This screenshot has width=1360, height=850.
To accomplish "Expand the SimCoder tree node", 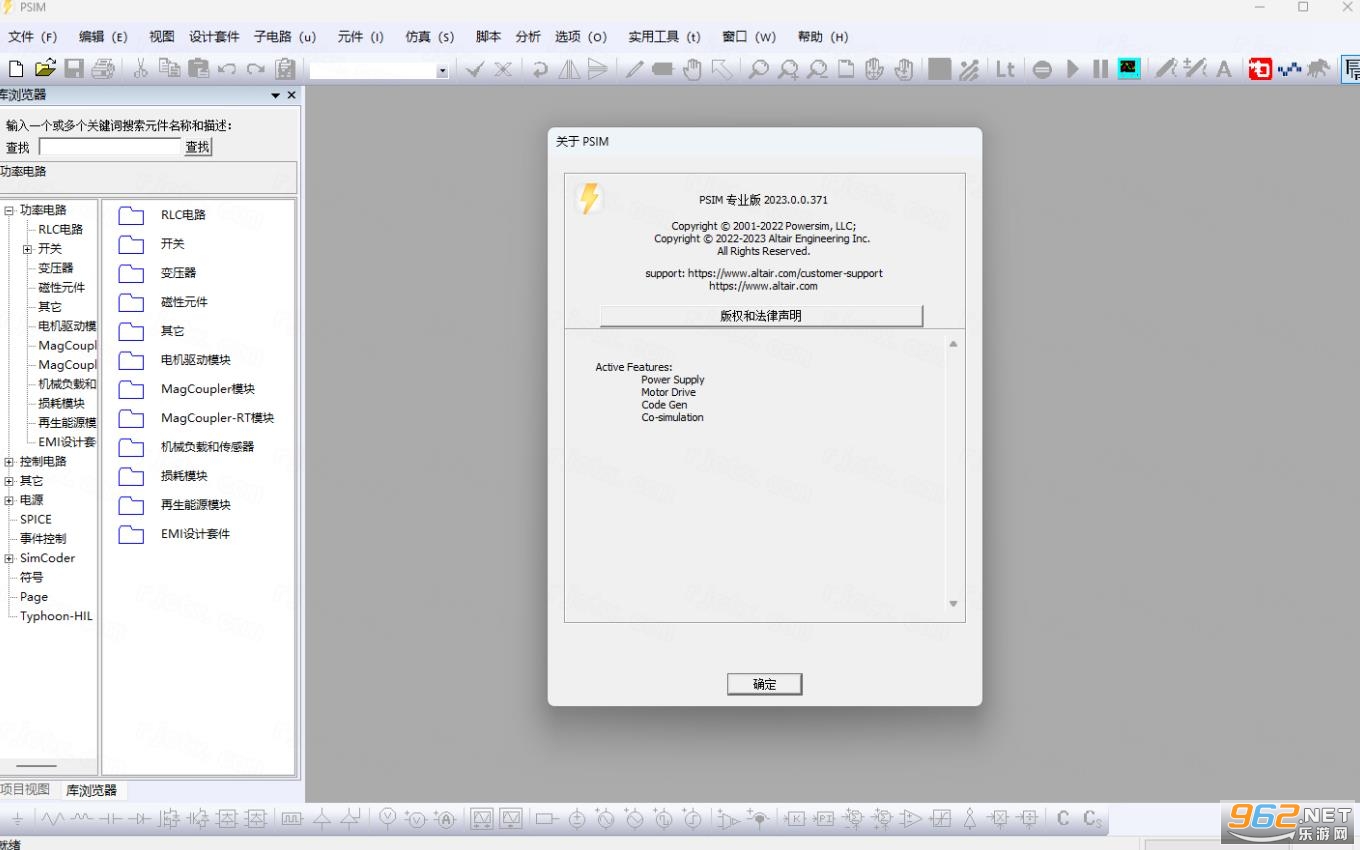I will 9,558.
